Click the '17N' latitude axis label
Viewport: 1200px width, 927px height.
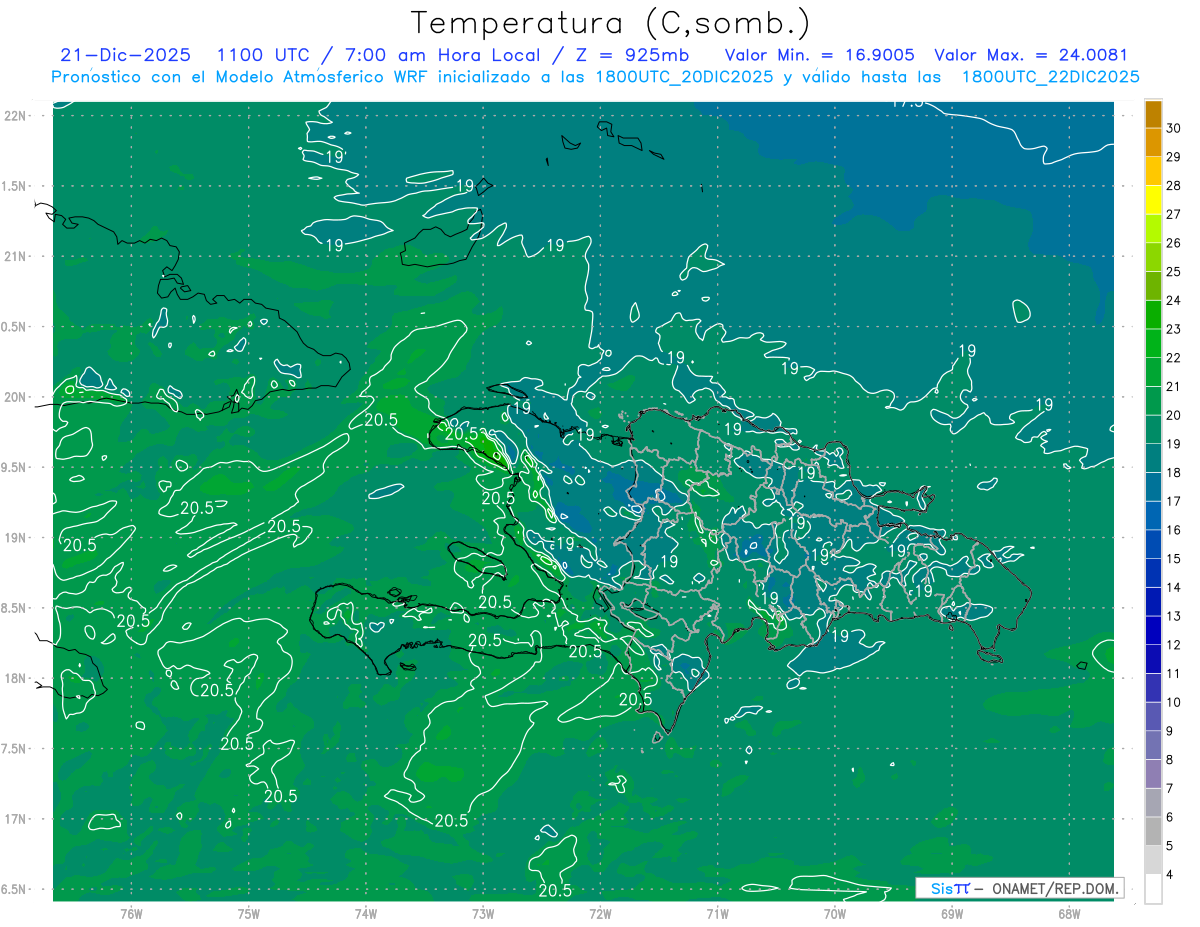pos(15,819)
